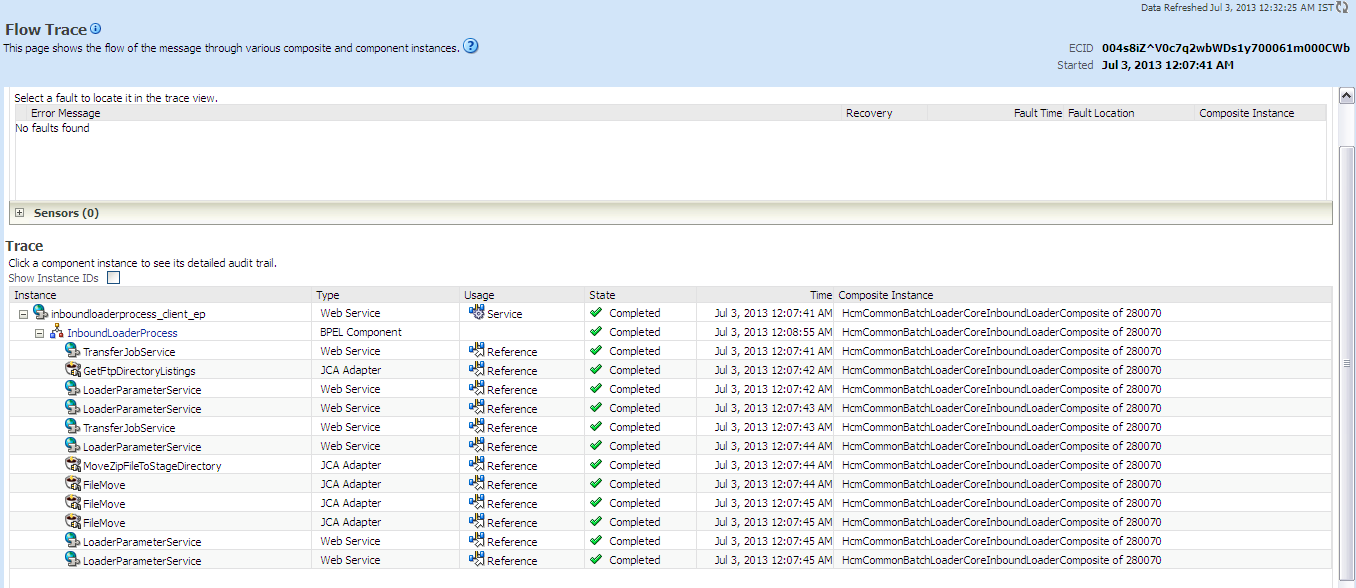Collapse the inboundloaderprocess_client_ep tree node

tap(22, 313)
